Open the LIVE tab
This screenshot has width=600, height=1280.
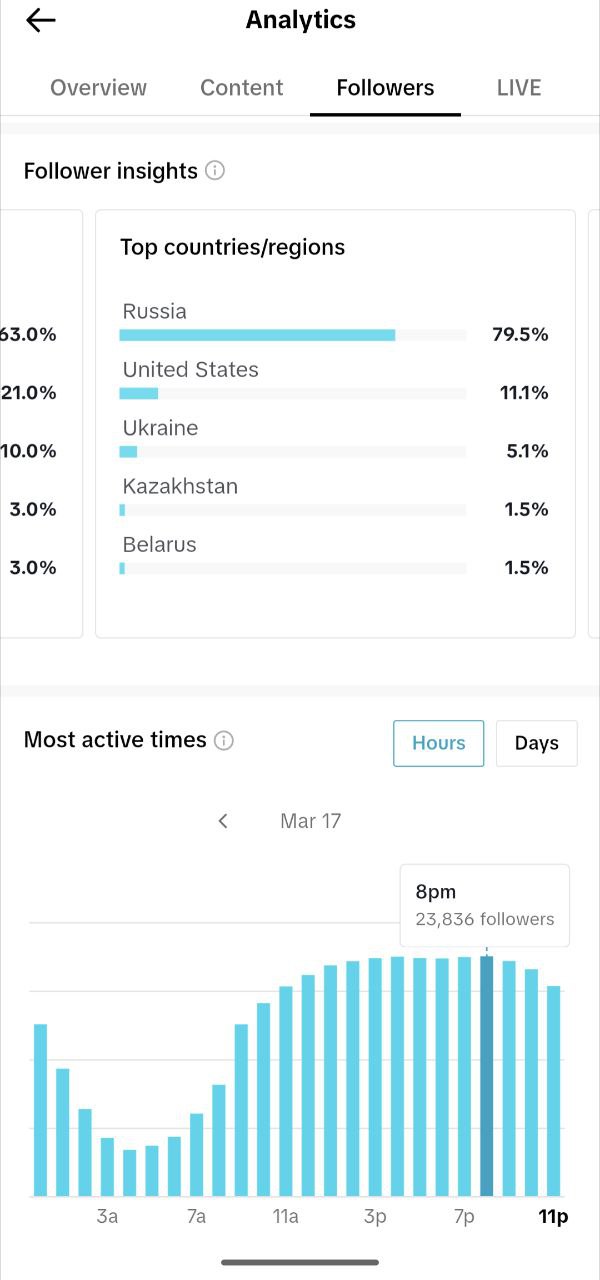point(519,88)
